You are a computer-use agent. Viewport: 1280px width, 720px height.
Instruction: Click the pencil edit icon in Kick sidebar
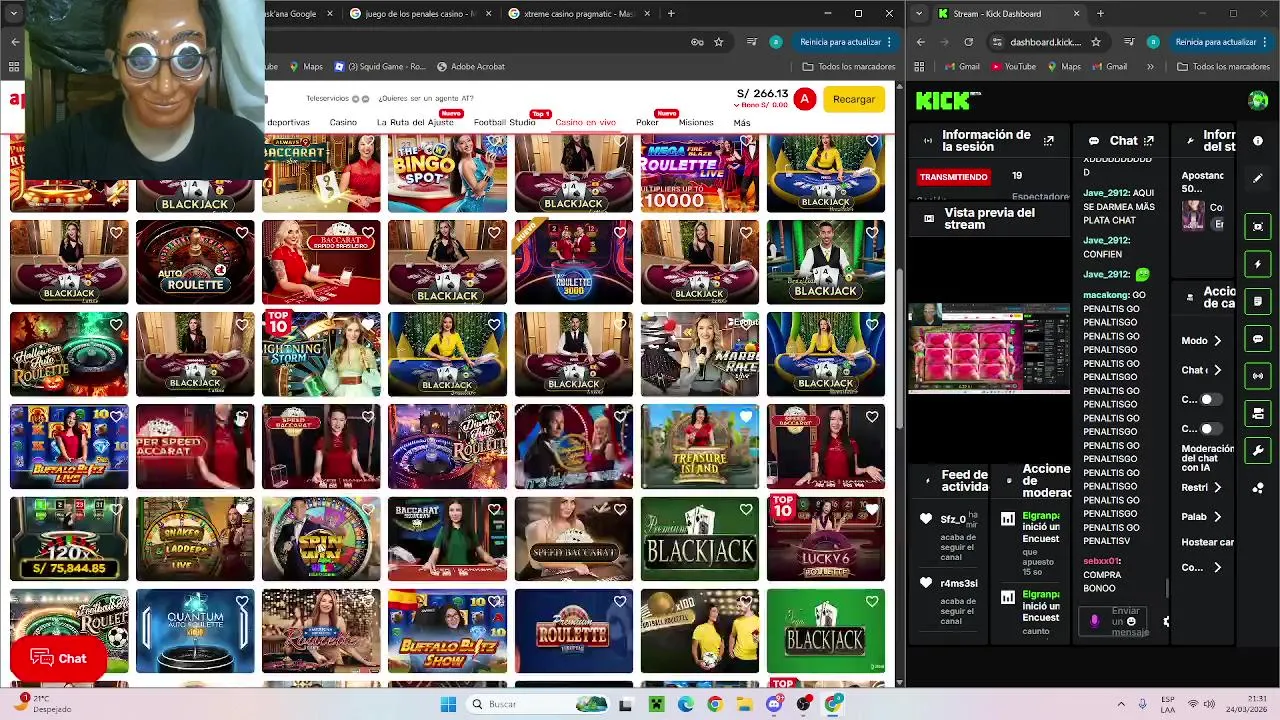(1258, 178)
